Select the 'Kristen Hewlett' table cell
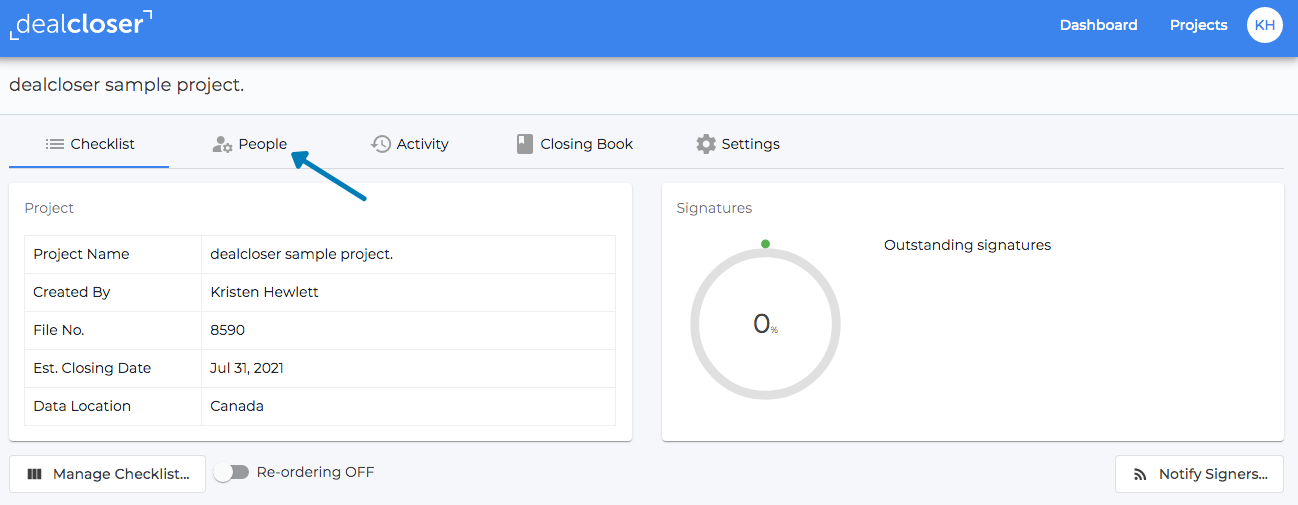Viewport: 1298px width, 505px height. pyautogui.click(x=408, y=292)
